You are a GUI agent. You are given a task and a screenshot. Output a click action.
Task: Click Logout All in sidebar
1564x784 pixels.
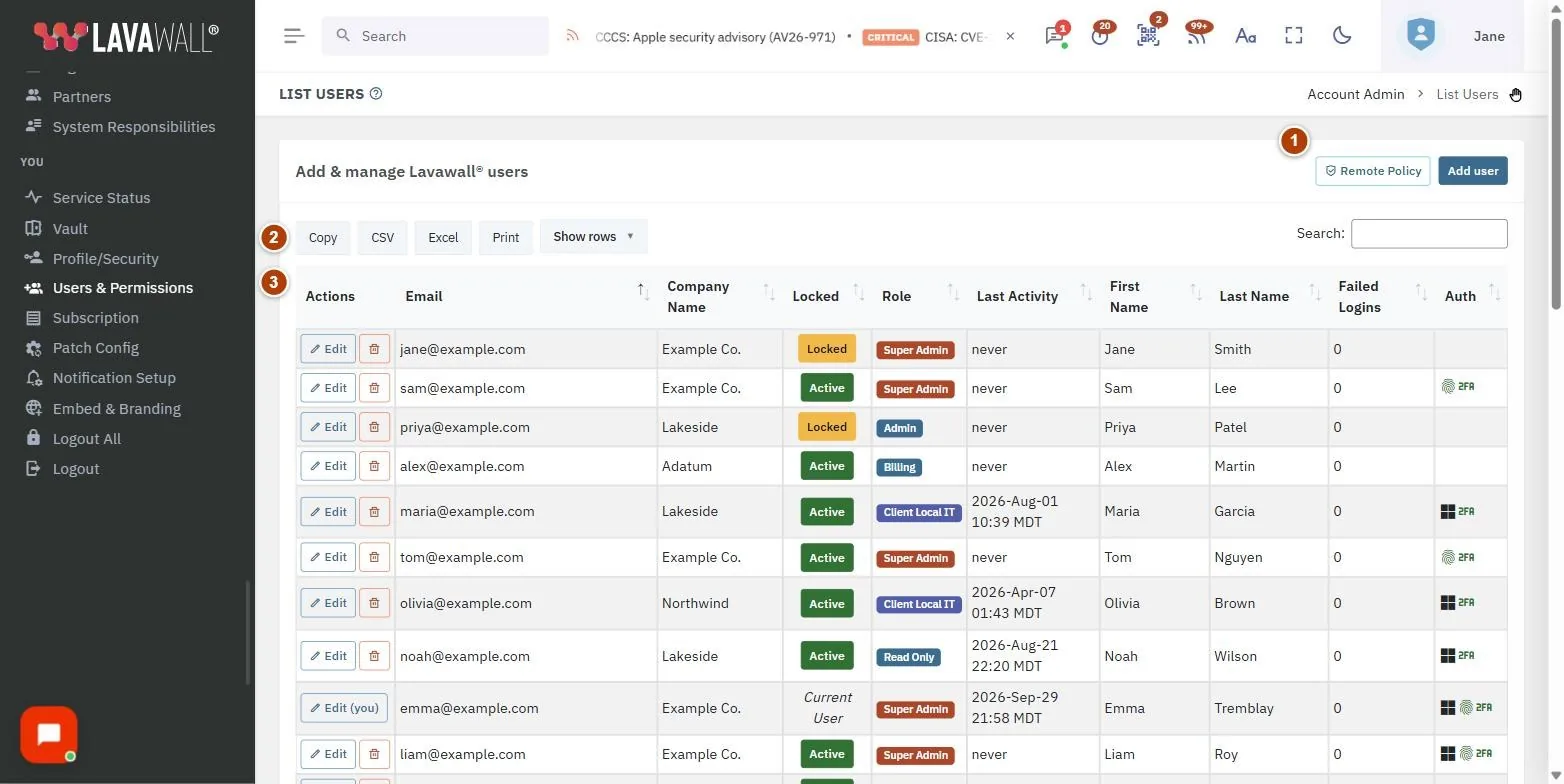pyautogui.click(x=86, y=439)
